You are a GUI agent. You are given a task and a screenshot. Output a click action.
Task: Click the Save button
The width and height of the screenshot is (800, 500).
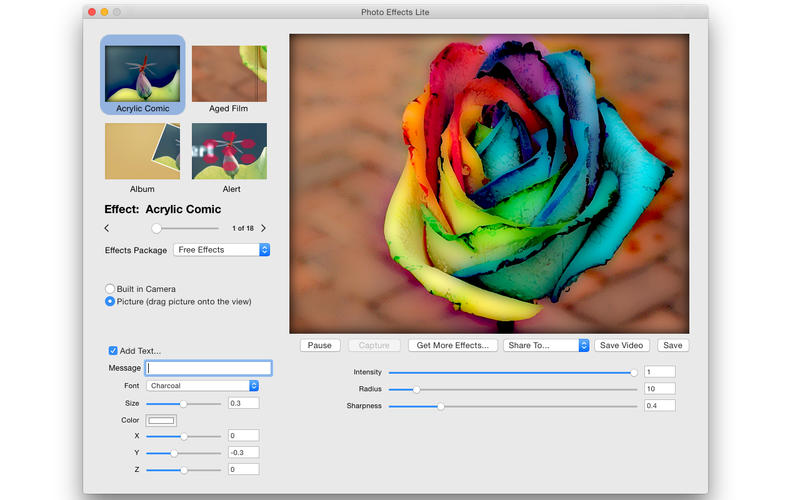673,345
